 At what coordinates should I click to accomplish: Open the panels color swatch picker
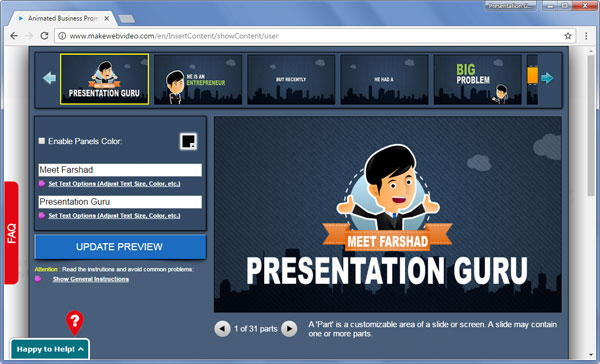188,141
